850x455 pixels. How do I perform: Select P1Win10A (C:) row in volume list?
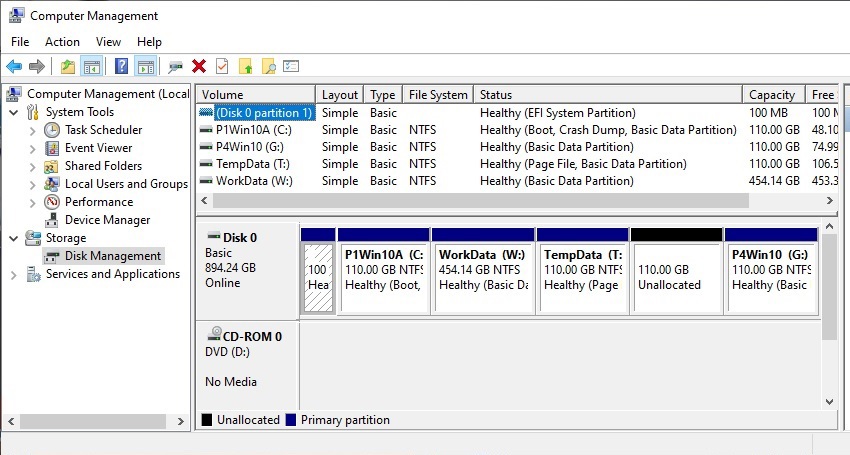point(517,130)
